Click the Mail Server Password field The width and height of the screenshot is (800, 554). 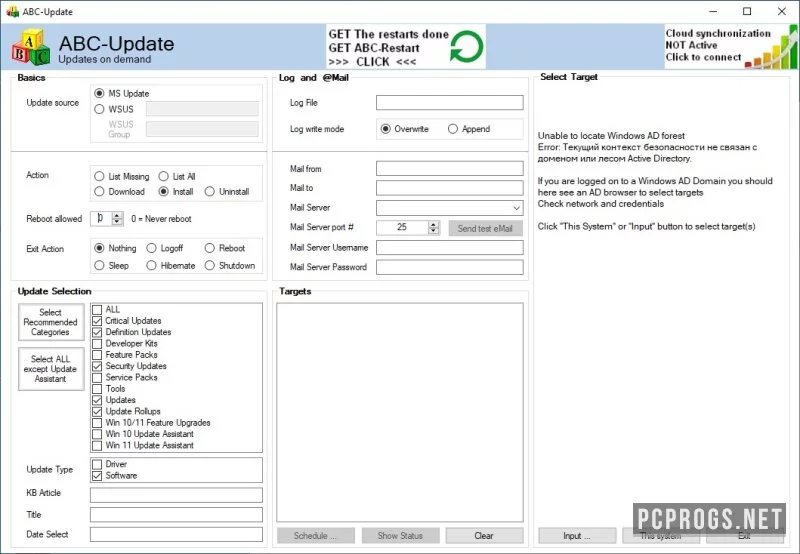(449, 267)
